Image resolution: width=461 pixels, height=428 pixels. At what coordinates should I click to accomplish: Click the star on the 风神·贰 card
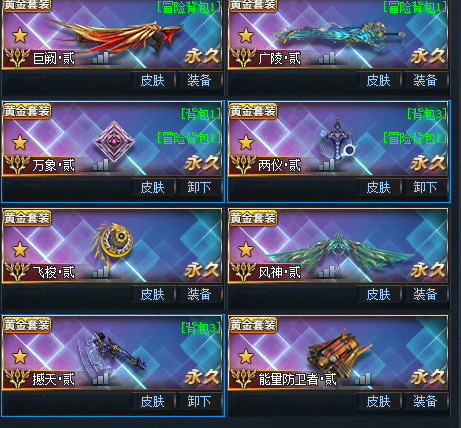pos(246,249)
